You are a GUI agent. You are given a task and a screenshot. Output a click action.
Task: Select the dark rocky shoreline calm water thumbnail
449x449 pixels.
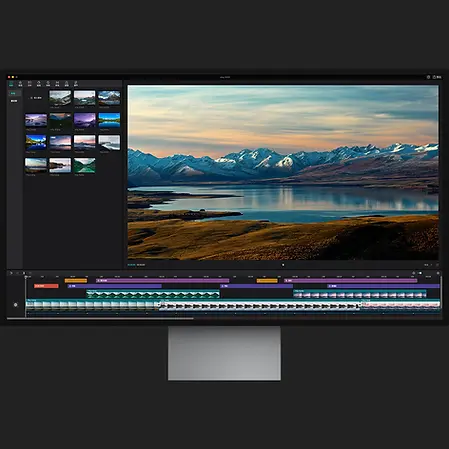click(x=60, y=165)
